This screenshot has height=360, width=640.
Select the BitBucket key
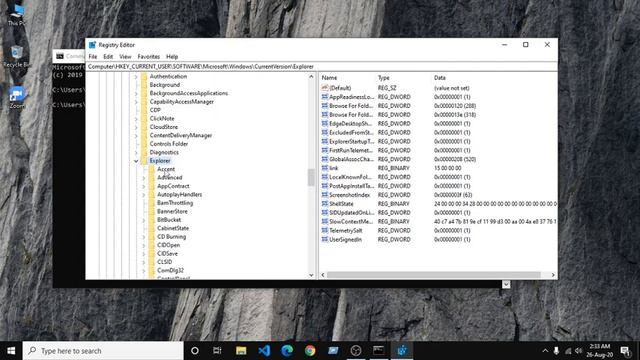pyautogui.click(x=169, y=220)
